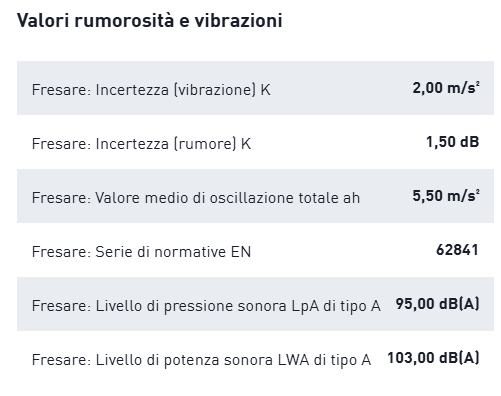
Task: Click the word Fresare in the noise uncertainty row
Action: tap(61, 144)
